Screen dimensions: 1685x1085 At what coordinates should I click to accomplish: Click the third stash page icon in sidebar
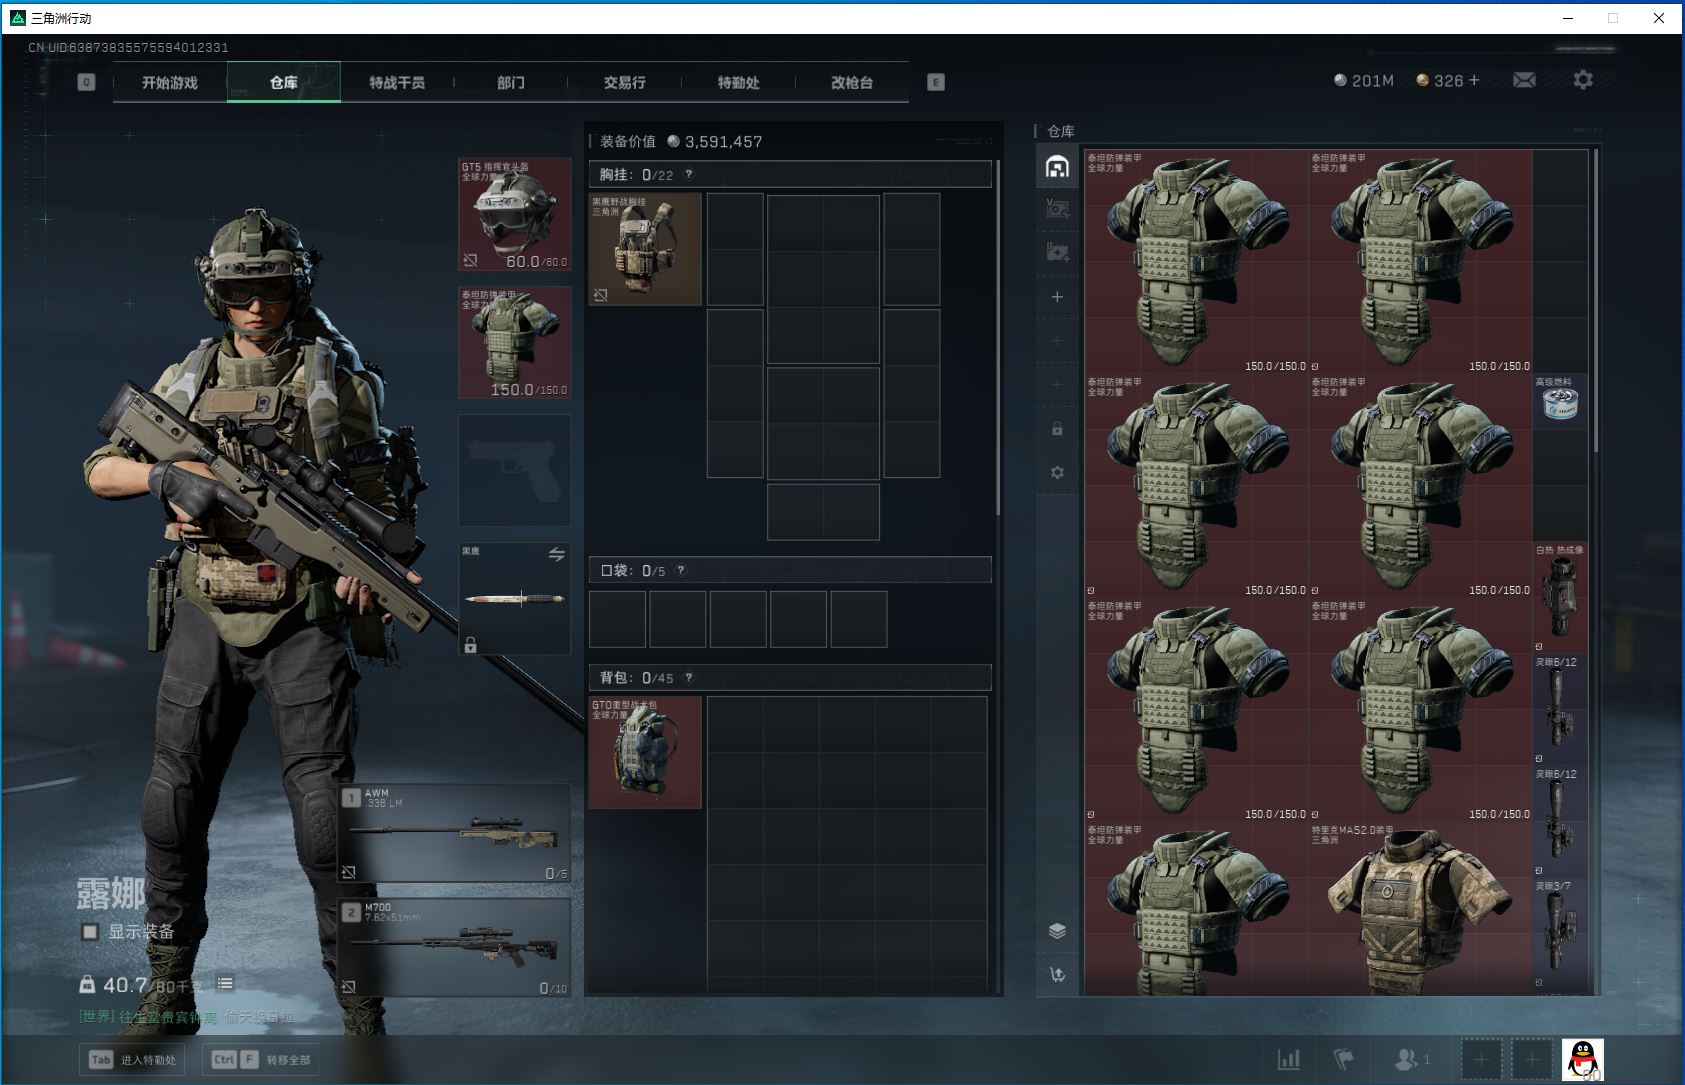pos(1057,252)
